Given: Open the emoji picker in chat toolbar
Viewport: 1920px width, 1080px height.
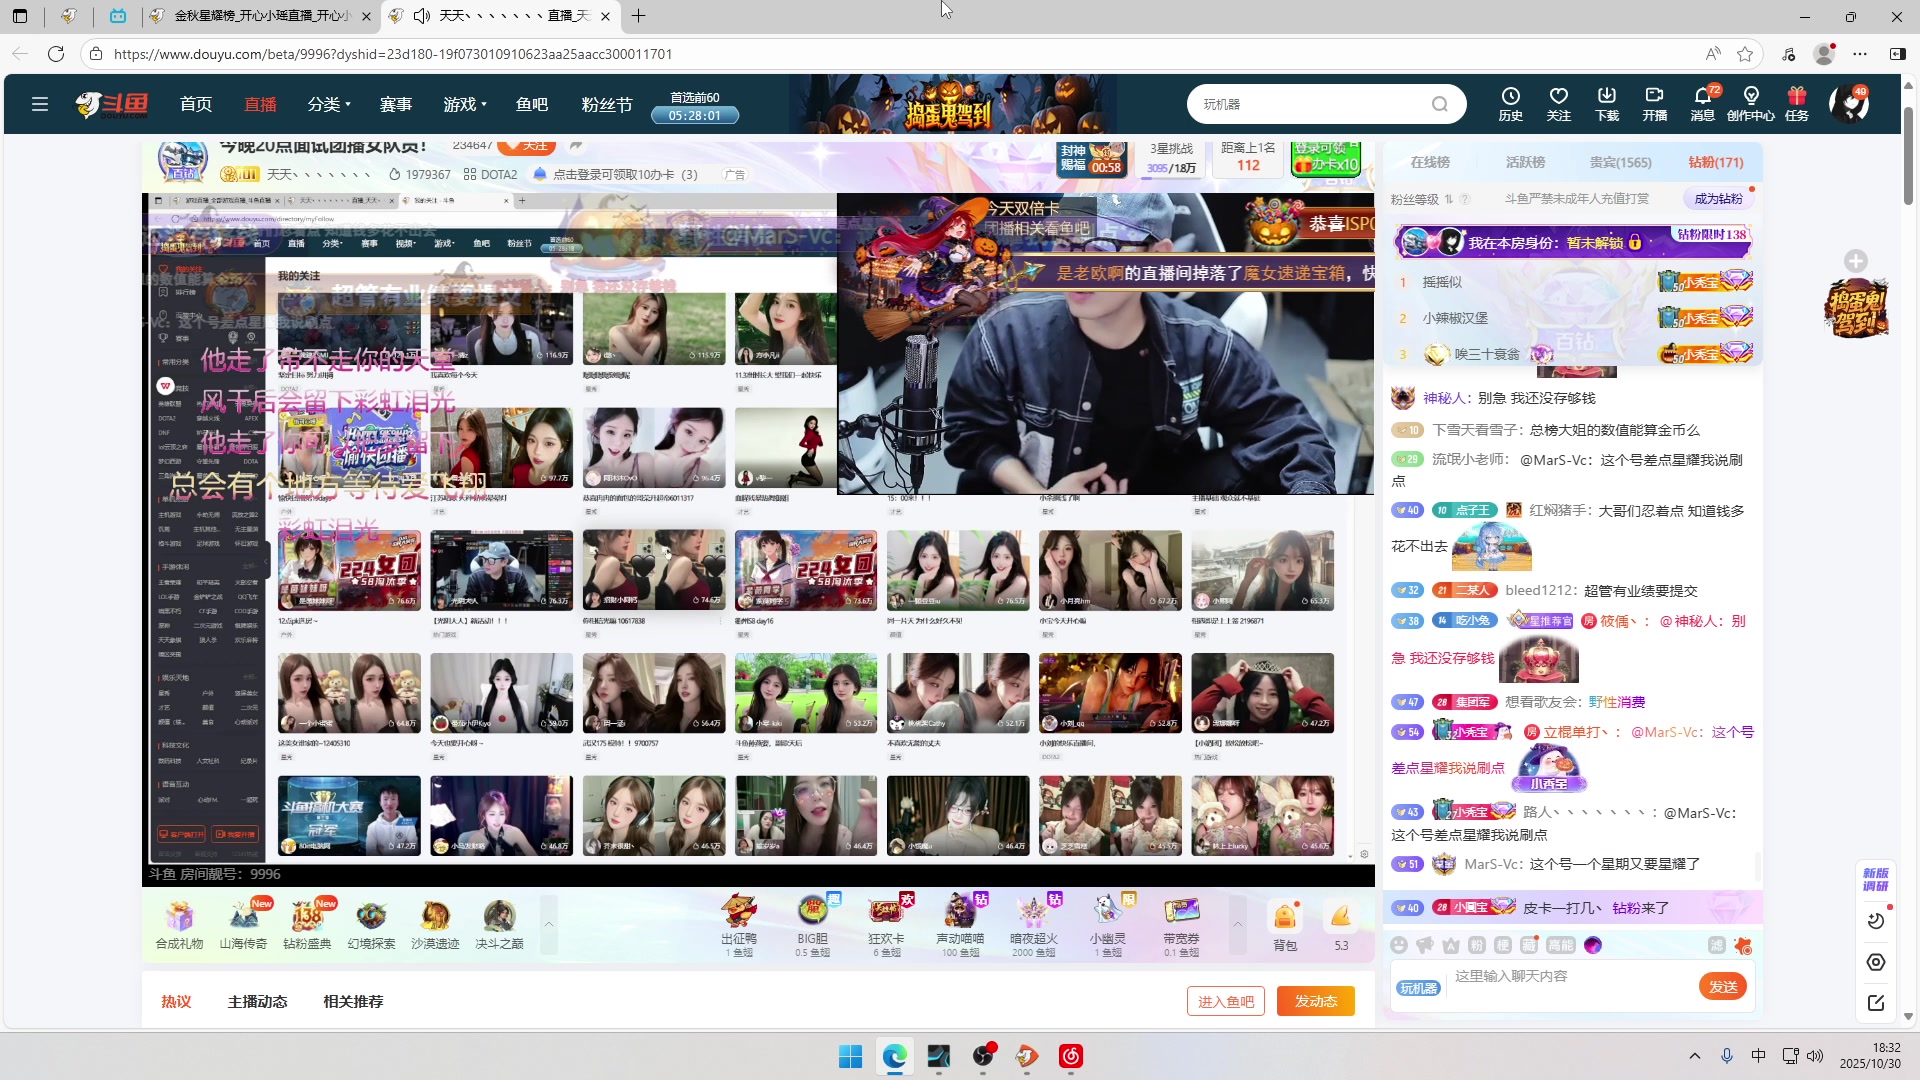Looking at the screenshot, I should (x=1399, y=945).
